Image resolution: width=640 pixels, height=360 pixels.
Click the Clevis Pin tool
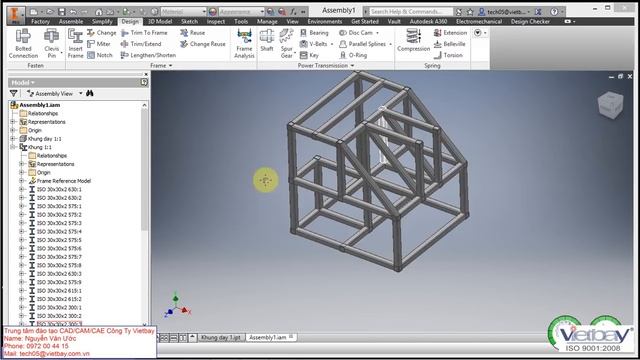52,44
